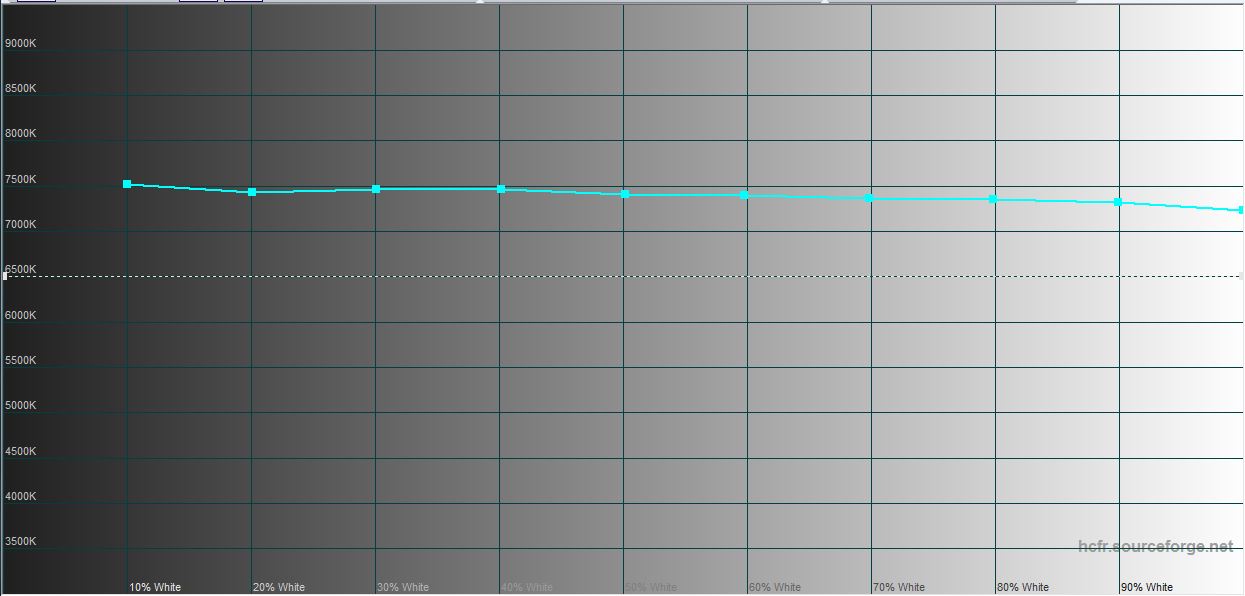The height and width of the screenshot is (596, 1245).
Task: Click the 9000K axis label
Action: pos(21,43)
